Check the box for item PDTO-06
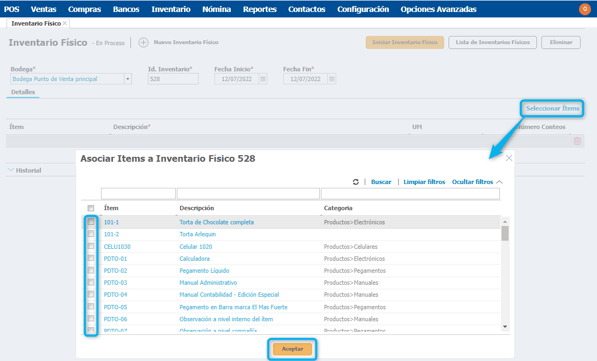 point(91,319)
